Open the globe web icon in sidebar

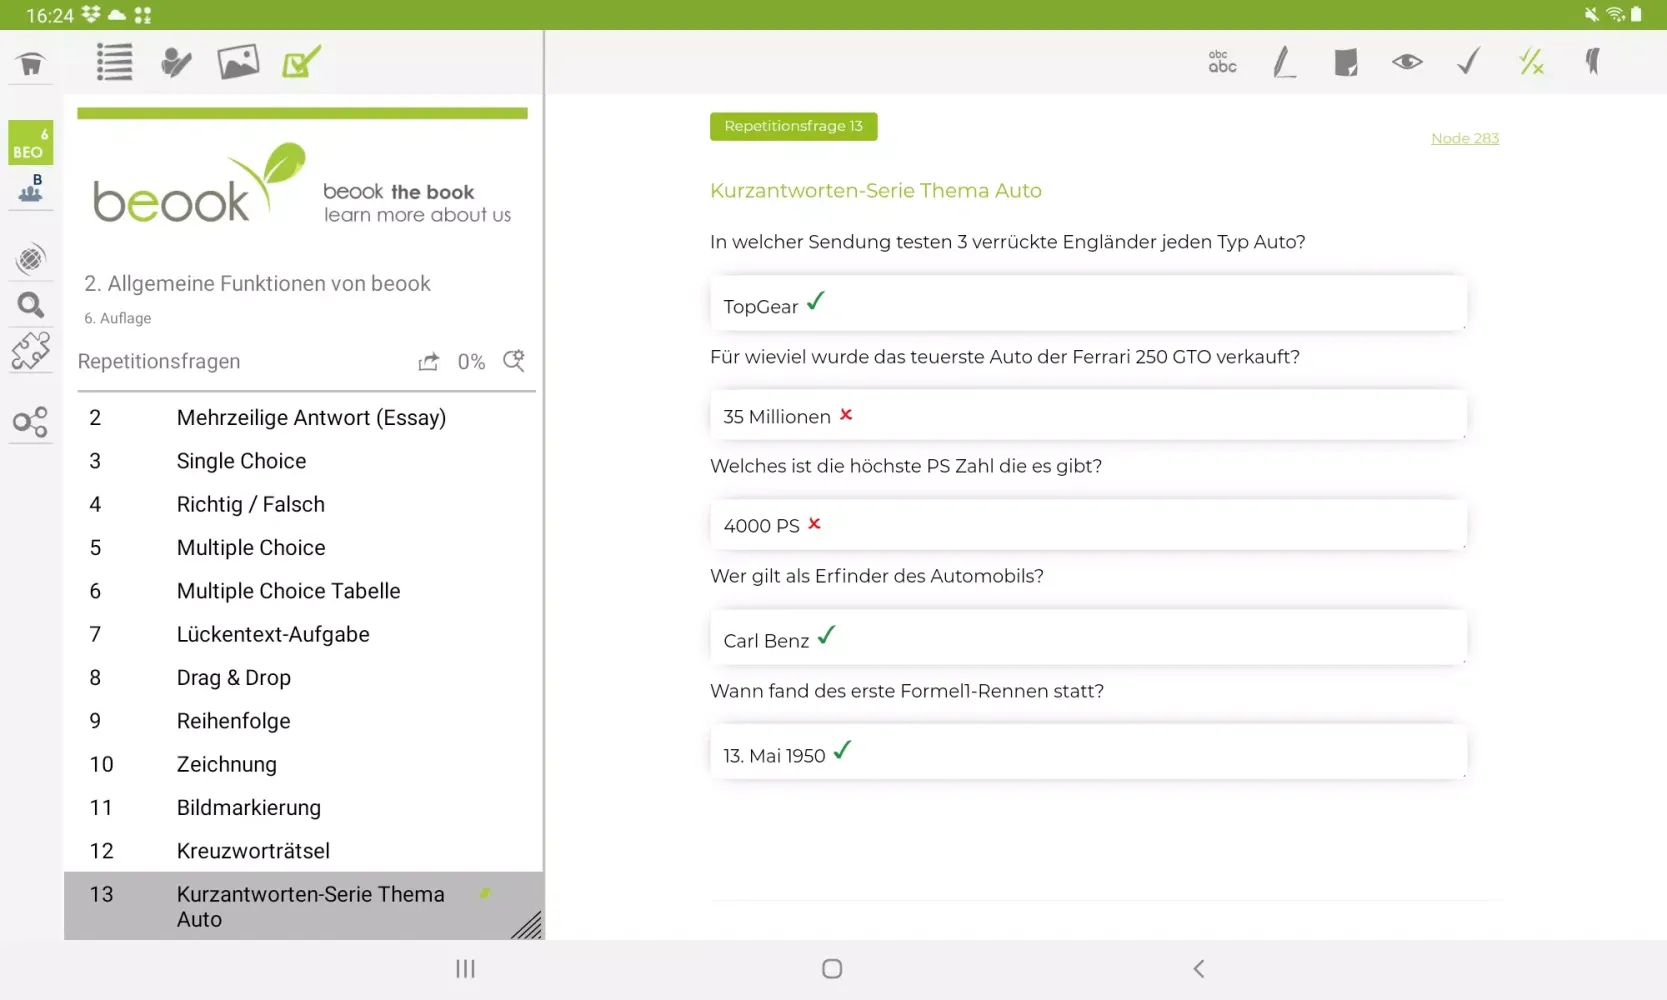(31, 259)
